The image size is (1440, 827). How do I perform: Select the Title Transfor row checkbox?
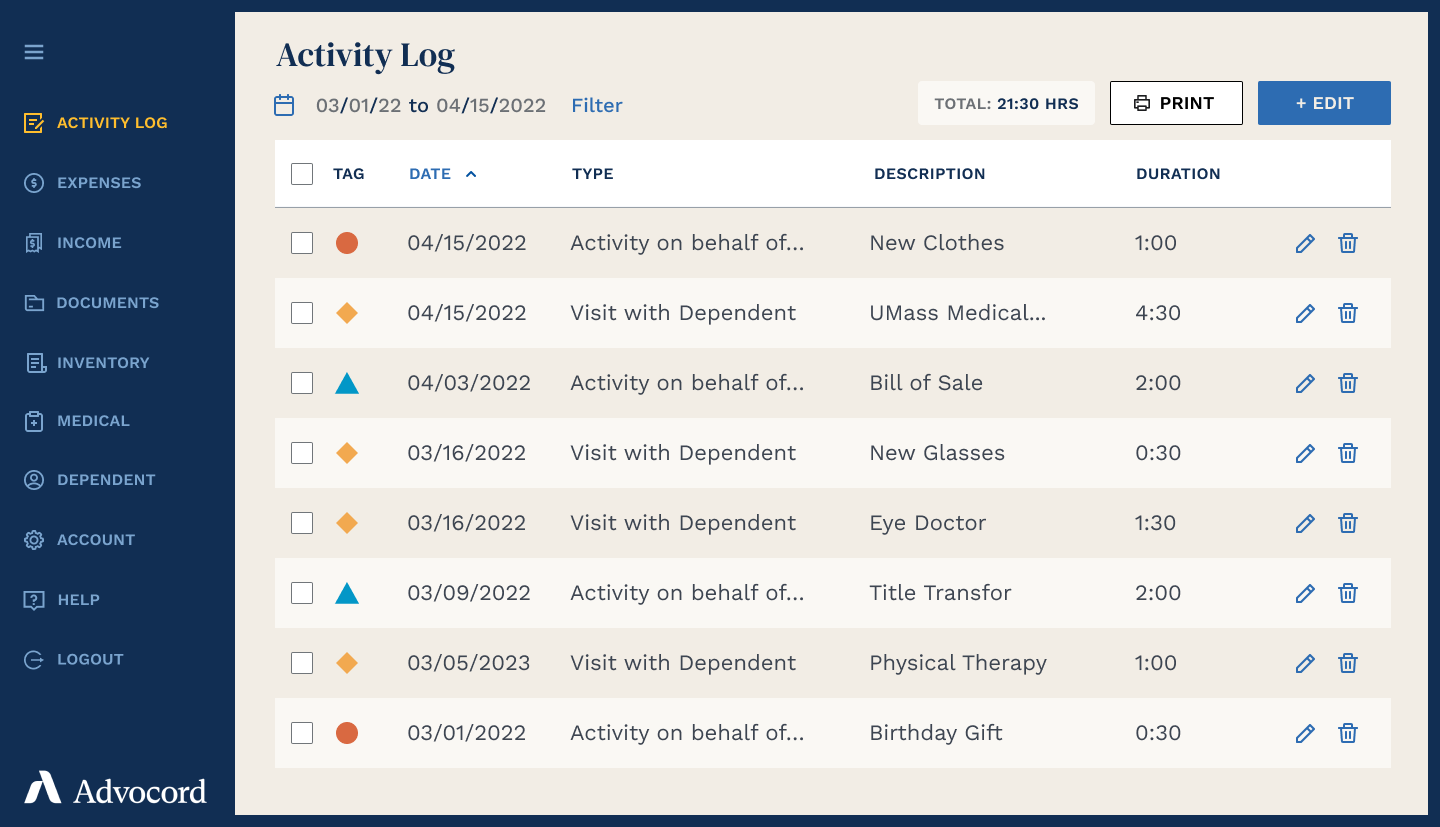(302, 593)
